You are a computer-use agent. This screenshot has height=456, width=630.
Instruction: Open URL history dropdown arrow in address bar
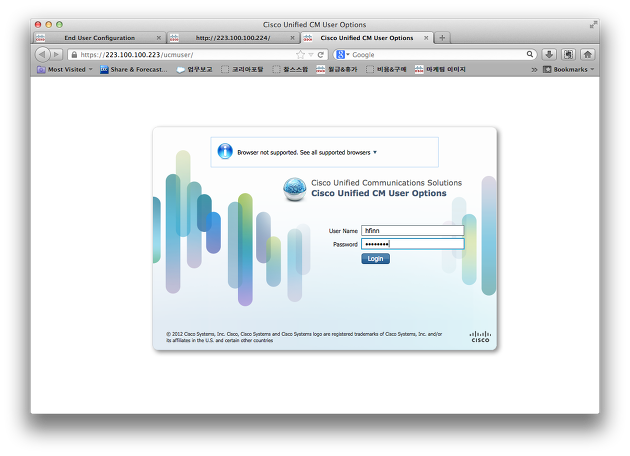(311, 55)
